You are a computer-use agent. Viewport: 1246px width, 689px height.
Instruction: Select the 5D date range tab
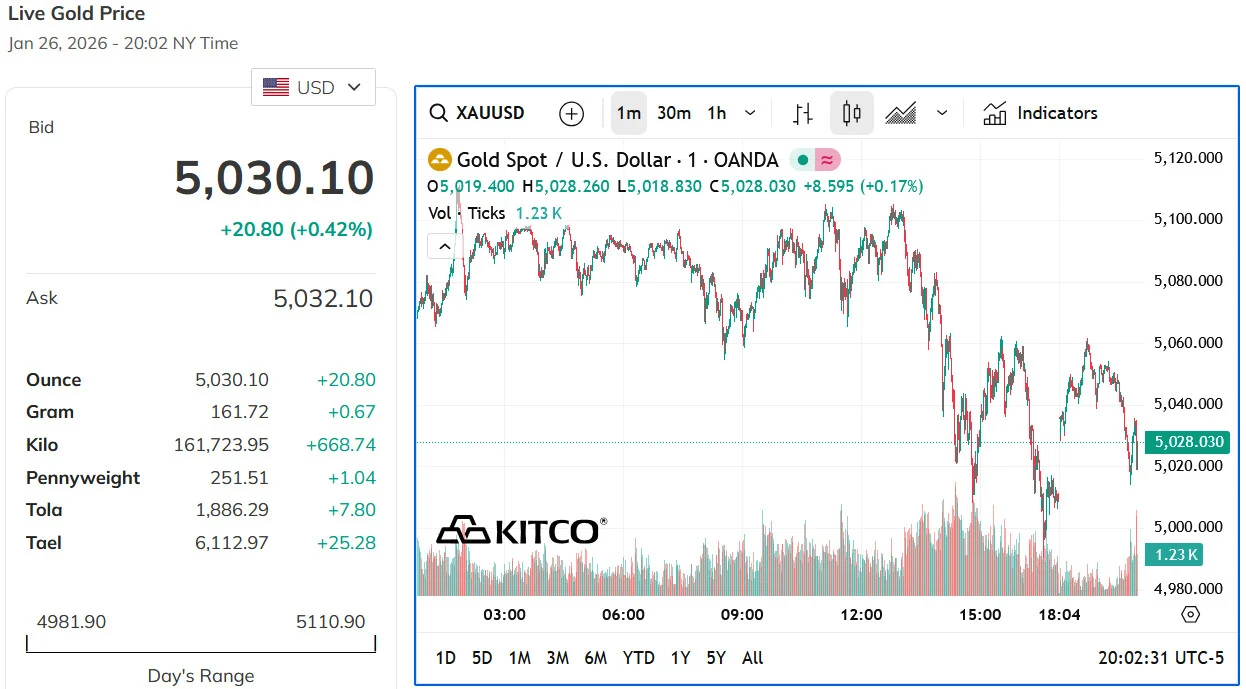click(482, 657)
